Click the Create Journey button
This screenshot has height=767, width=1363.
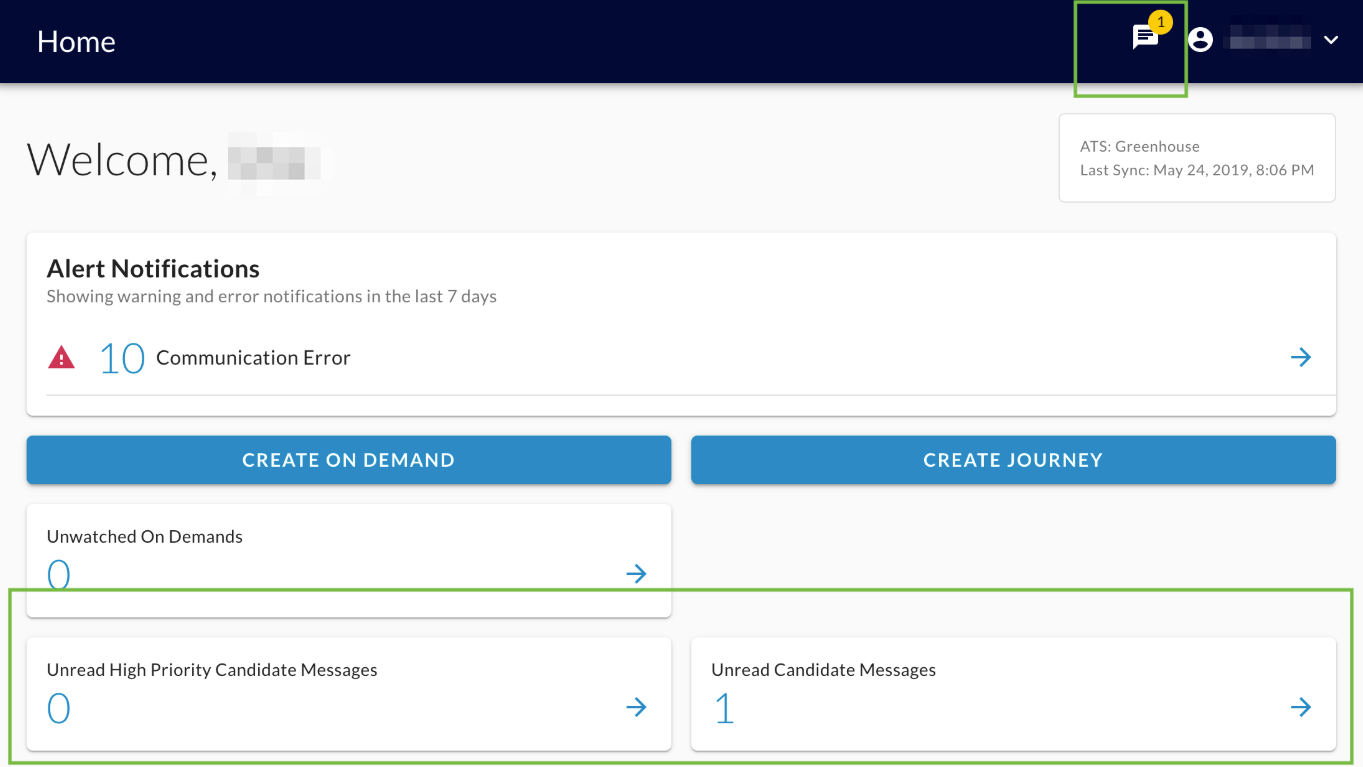[1013, 460]
